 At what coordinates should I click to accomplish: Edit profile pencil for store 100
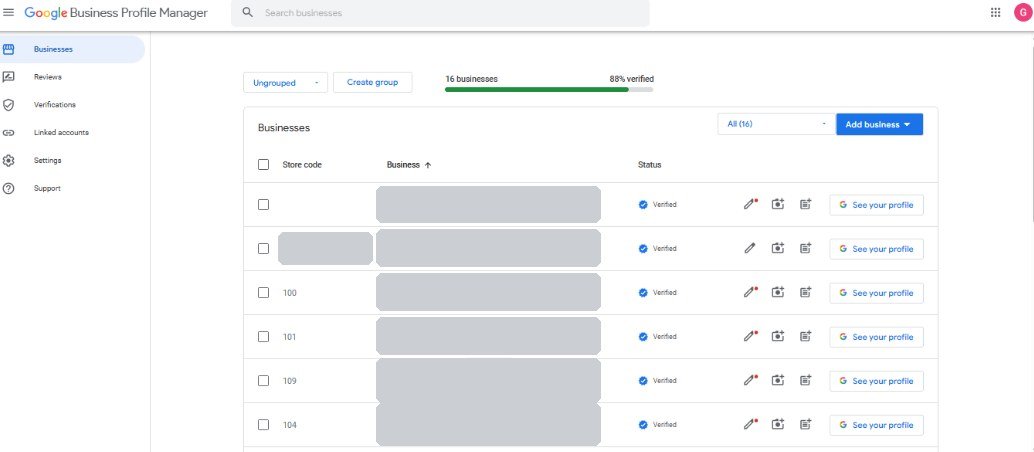click(x=750, y=292)
